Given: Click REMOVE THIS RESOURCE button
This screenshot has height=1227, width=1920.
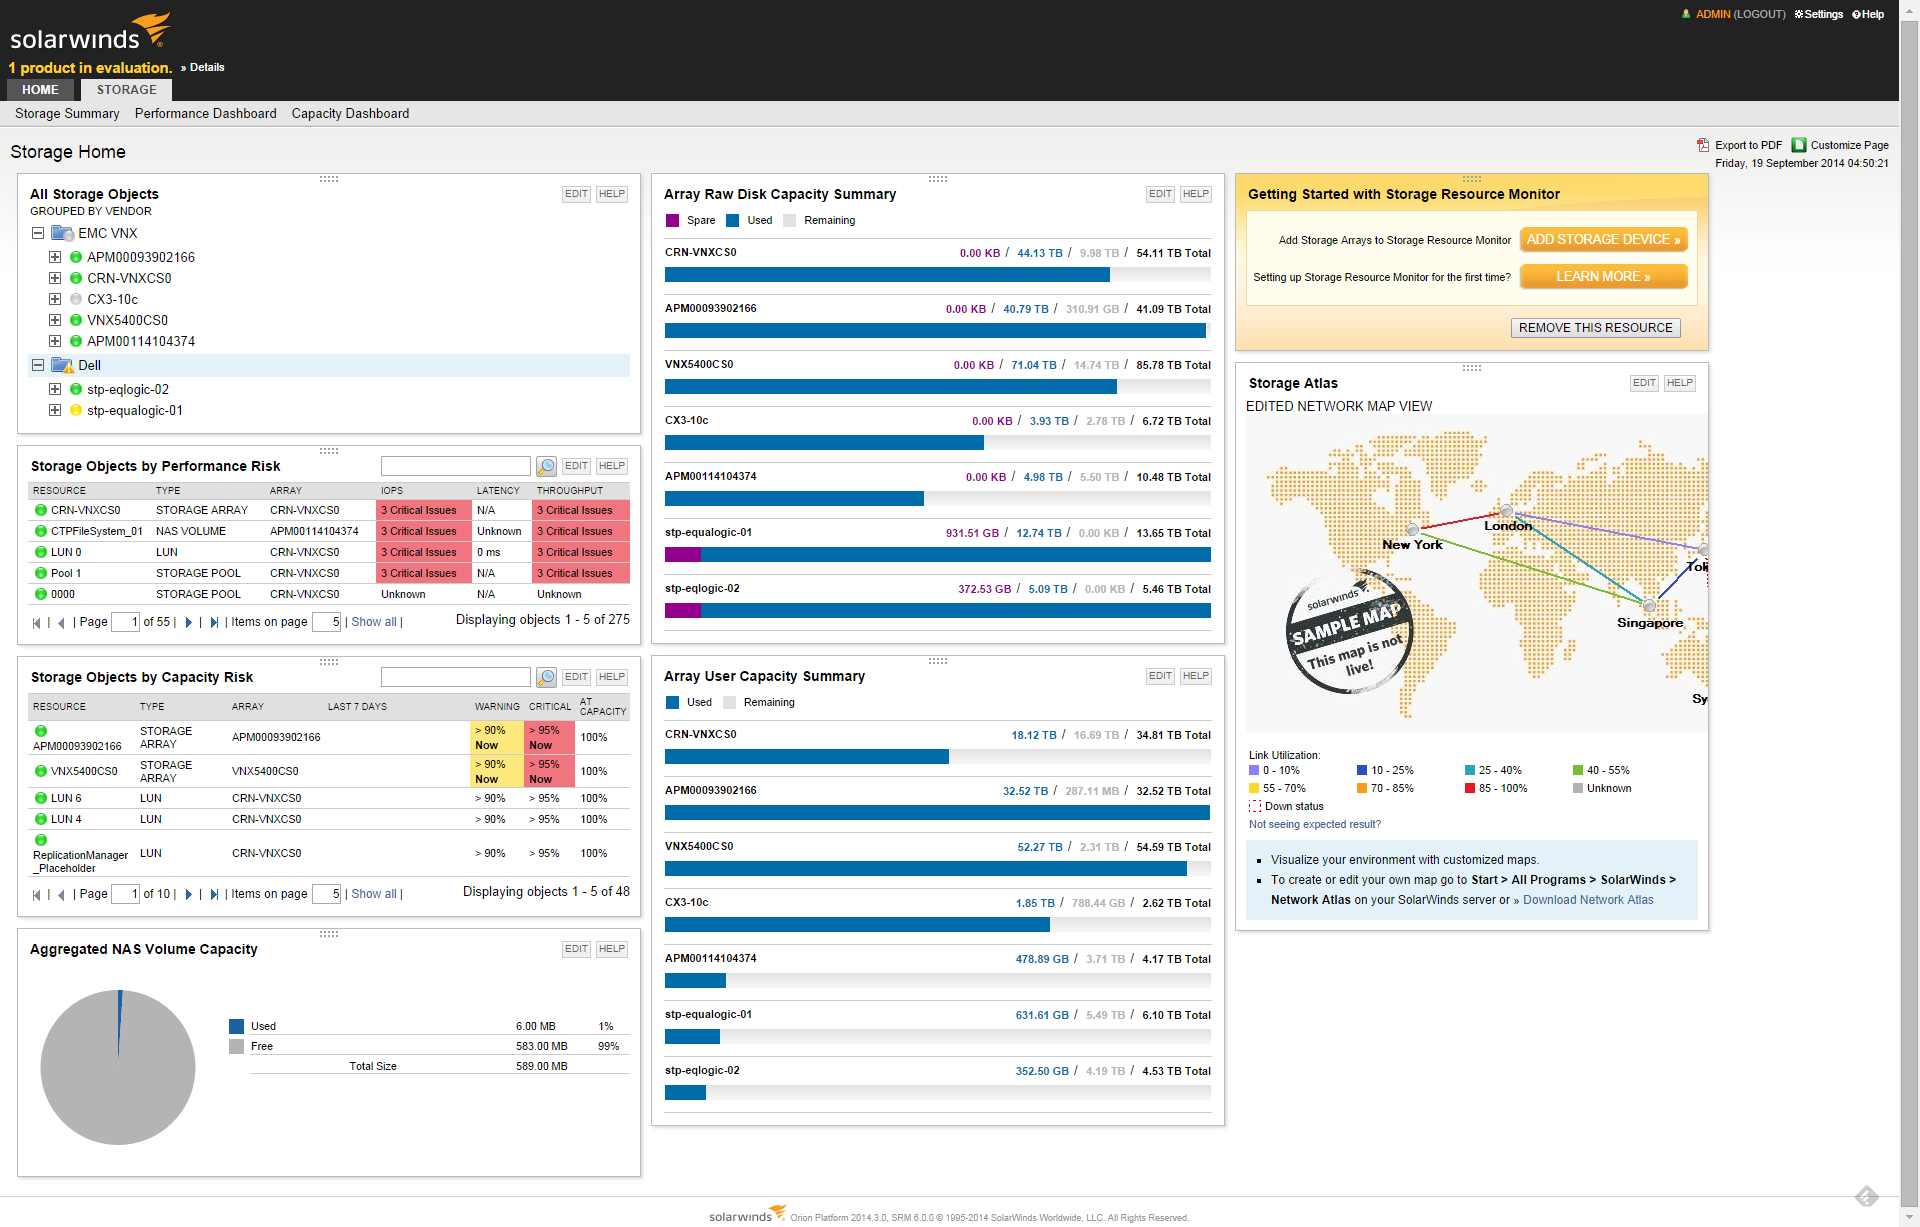Looking at the screenshot, I should (x=1595, y=328).
